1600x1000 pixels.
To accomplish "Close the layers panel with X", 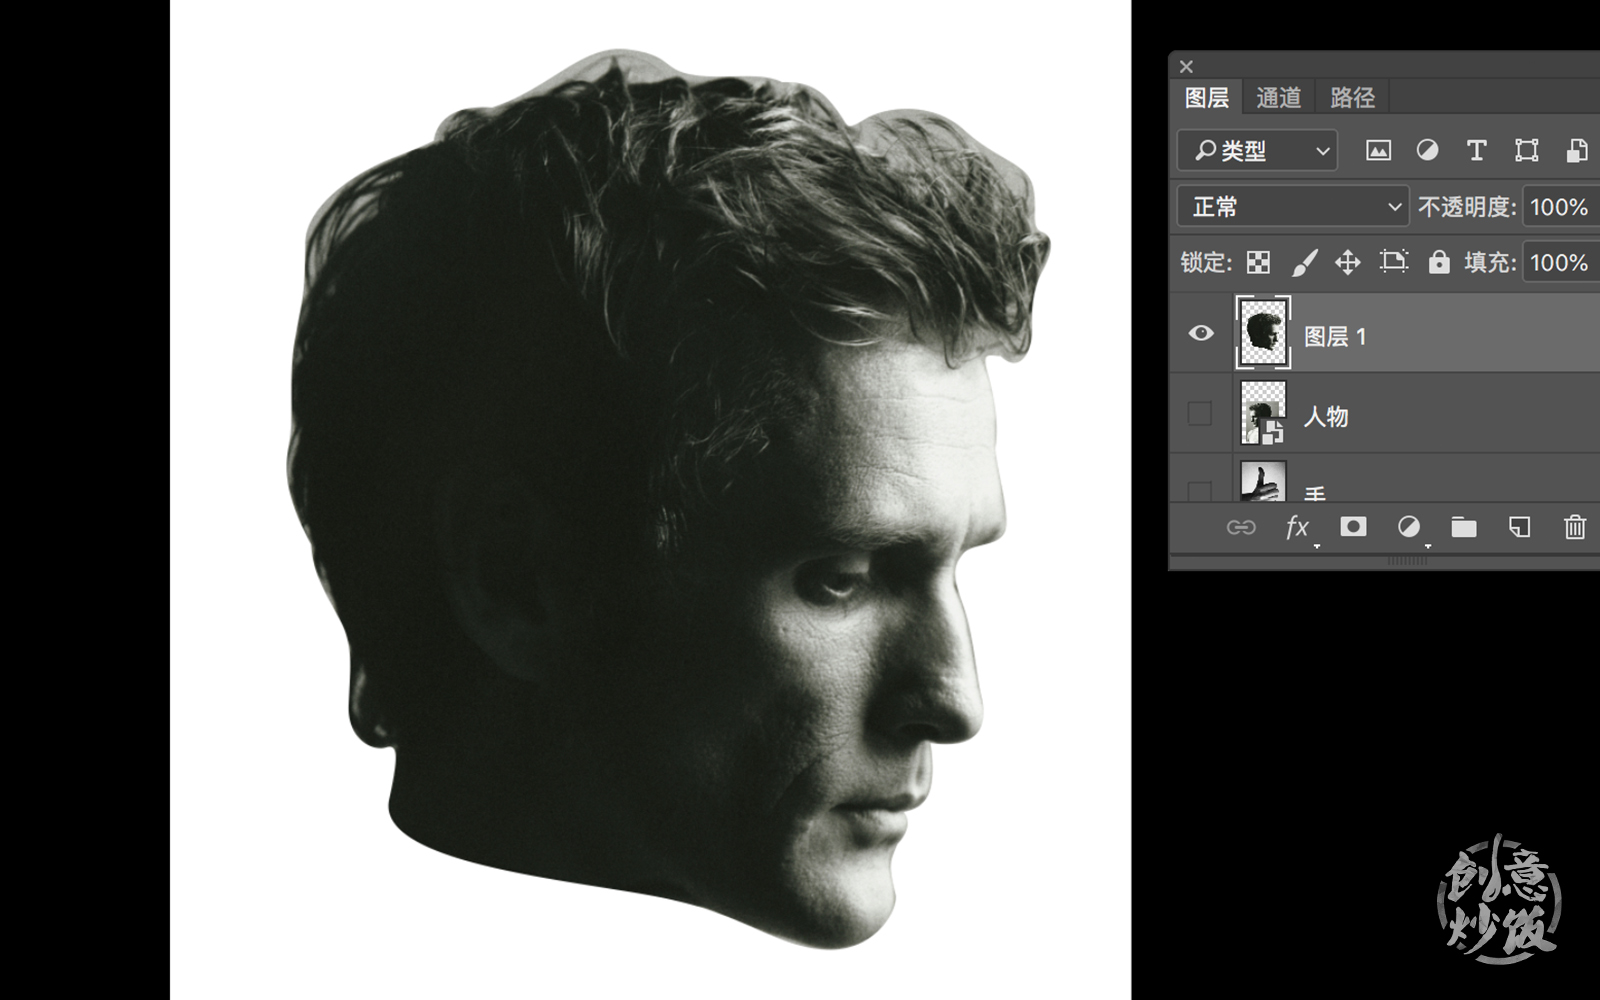I will coord(1187,67).
